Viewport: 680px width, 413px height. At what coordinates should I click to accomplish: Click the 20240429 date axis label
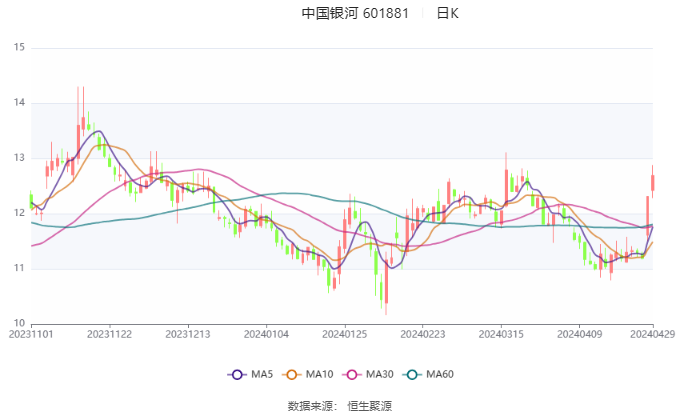point(653,334)
